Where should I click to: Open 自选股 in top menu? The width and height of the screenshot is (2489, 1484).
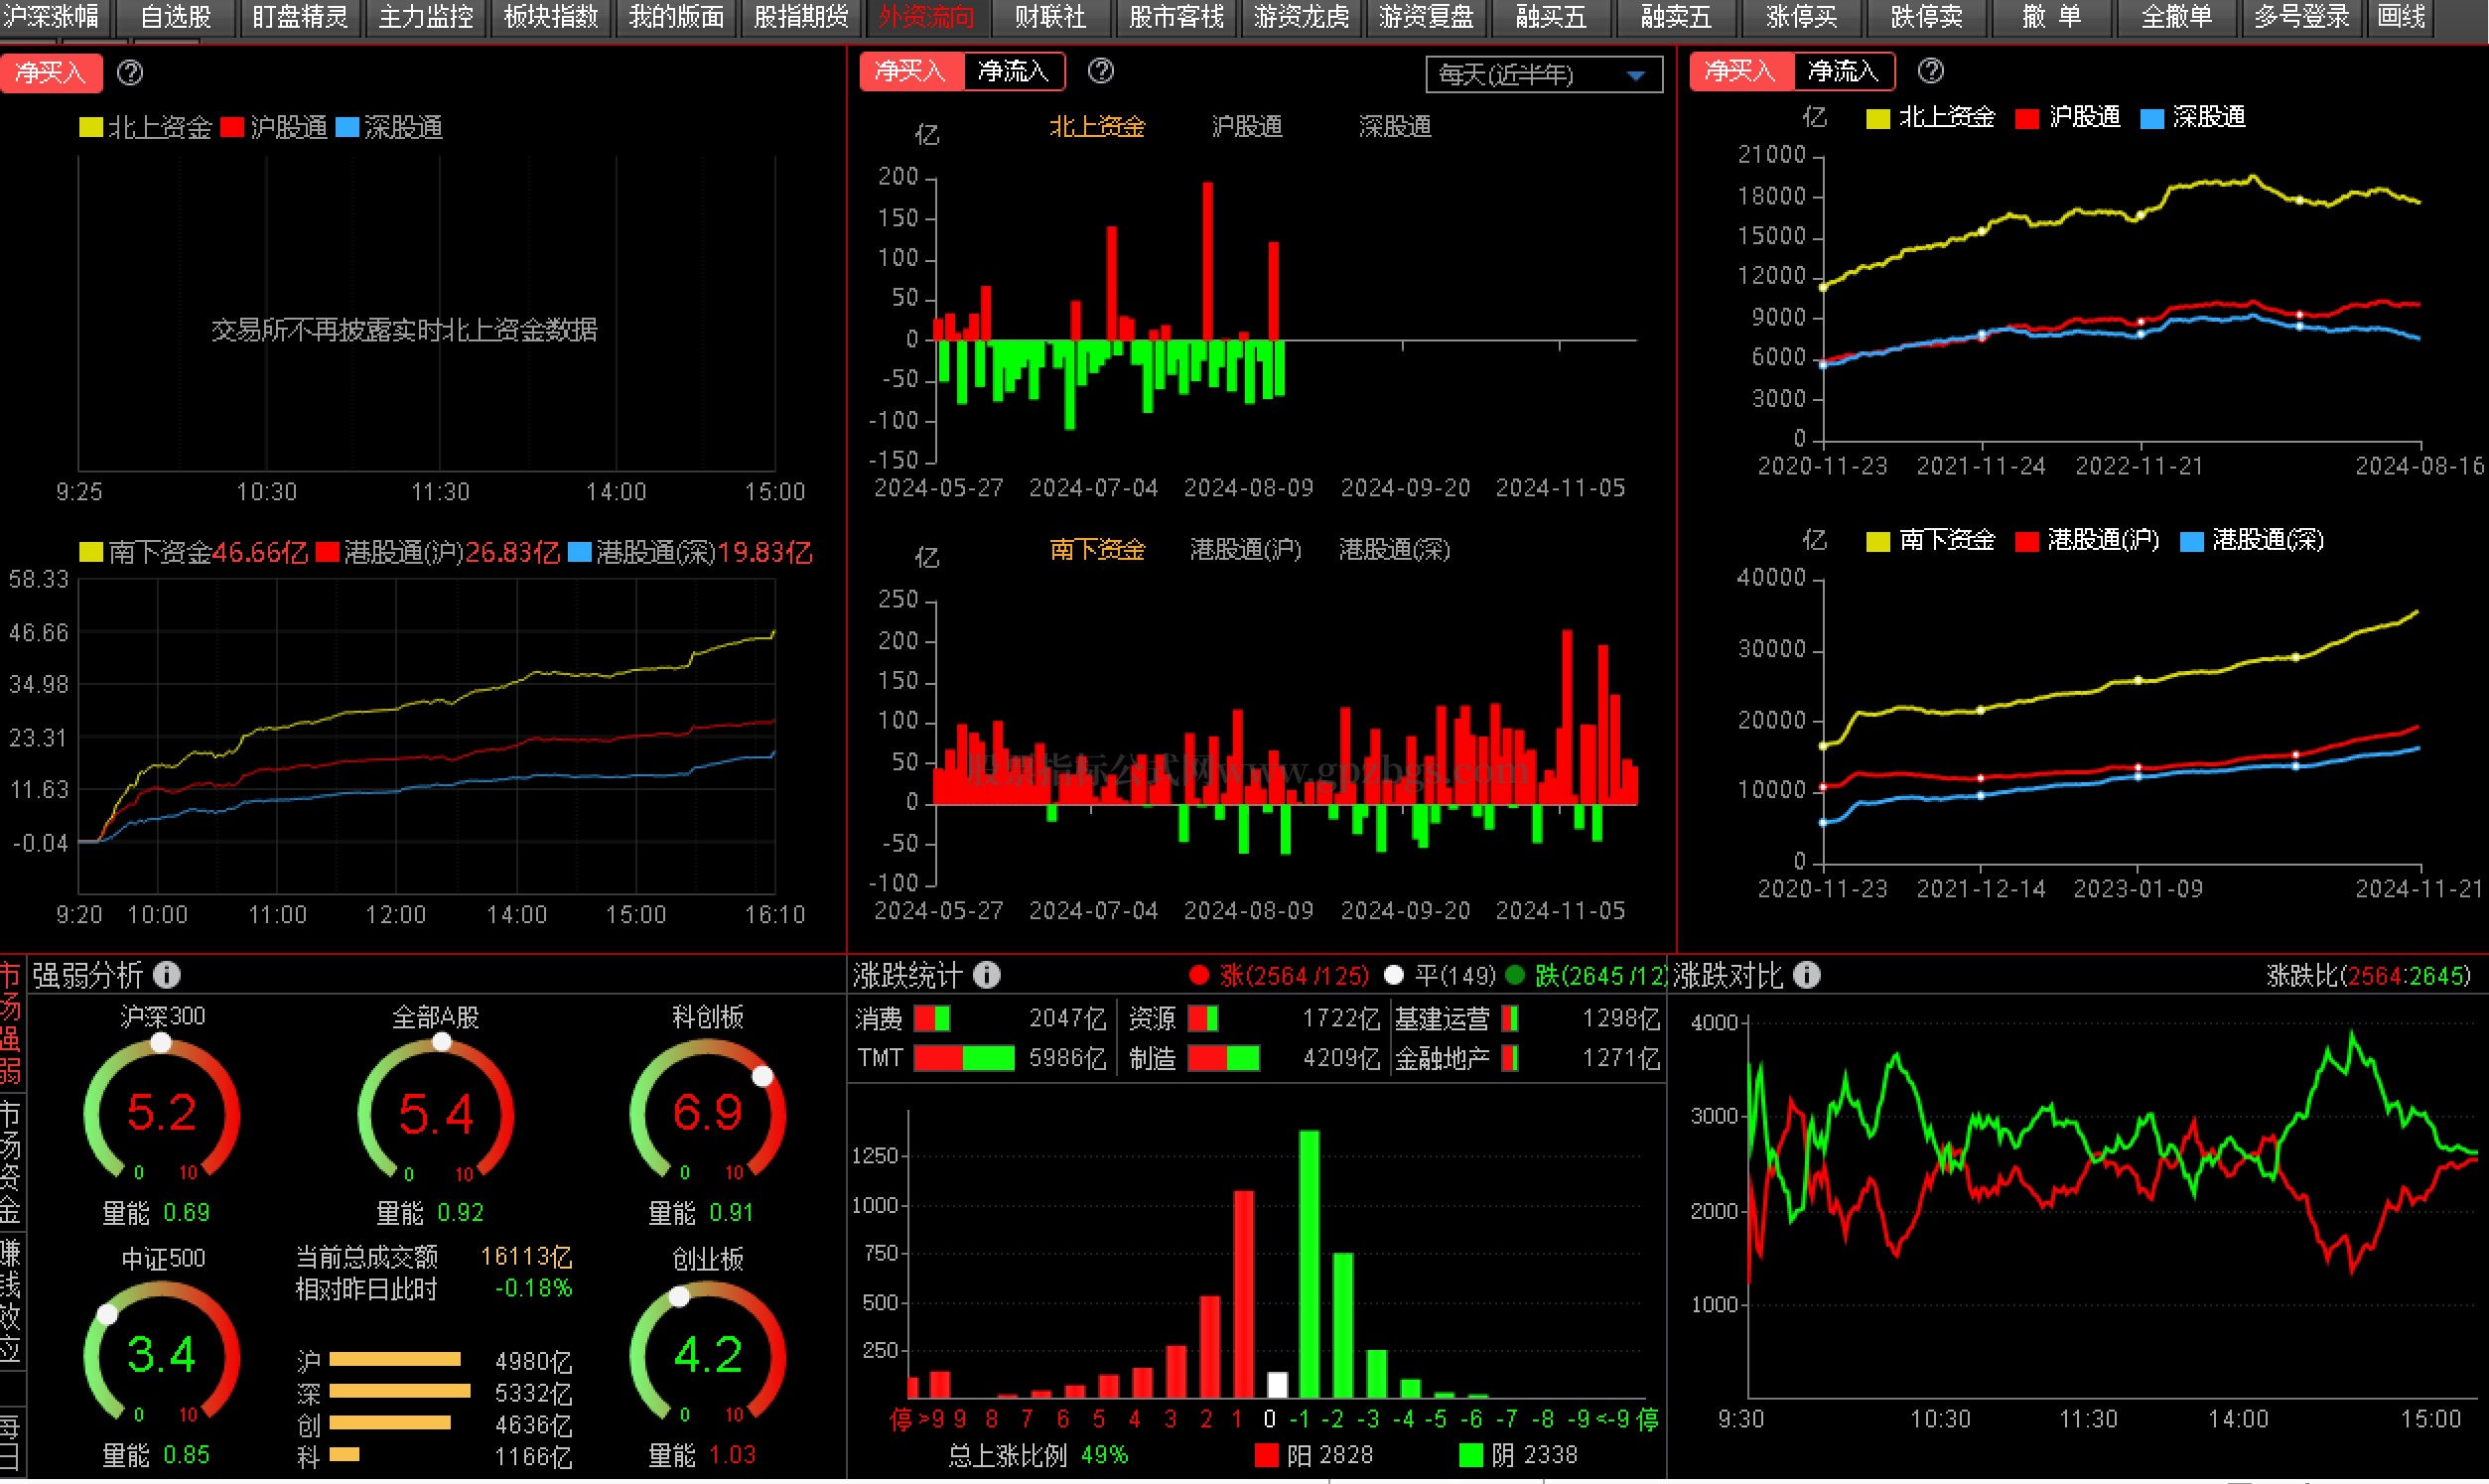[x=176, y=17]
